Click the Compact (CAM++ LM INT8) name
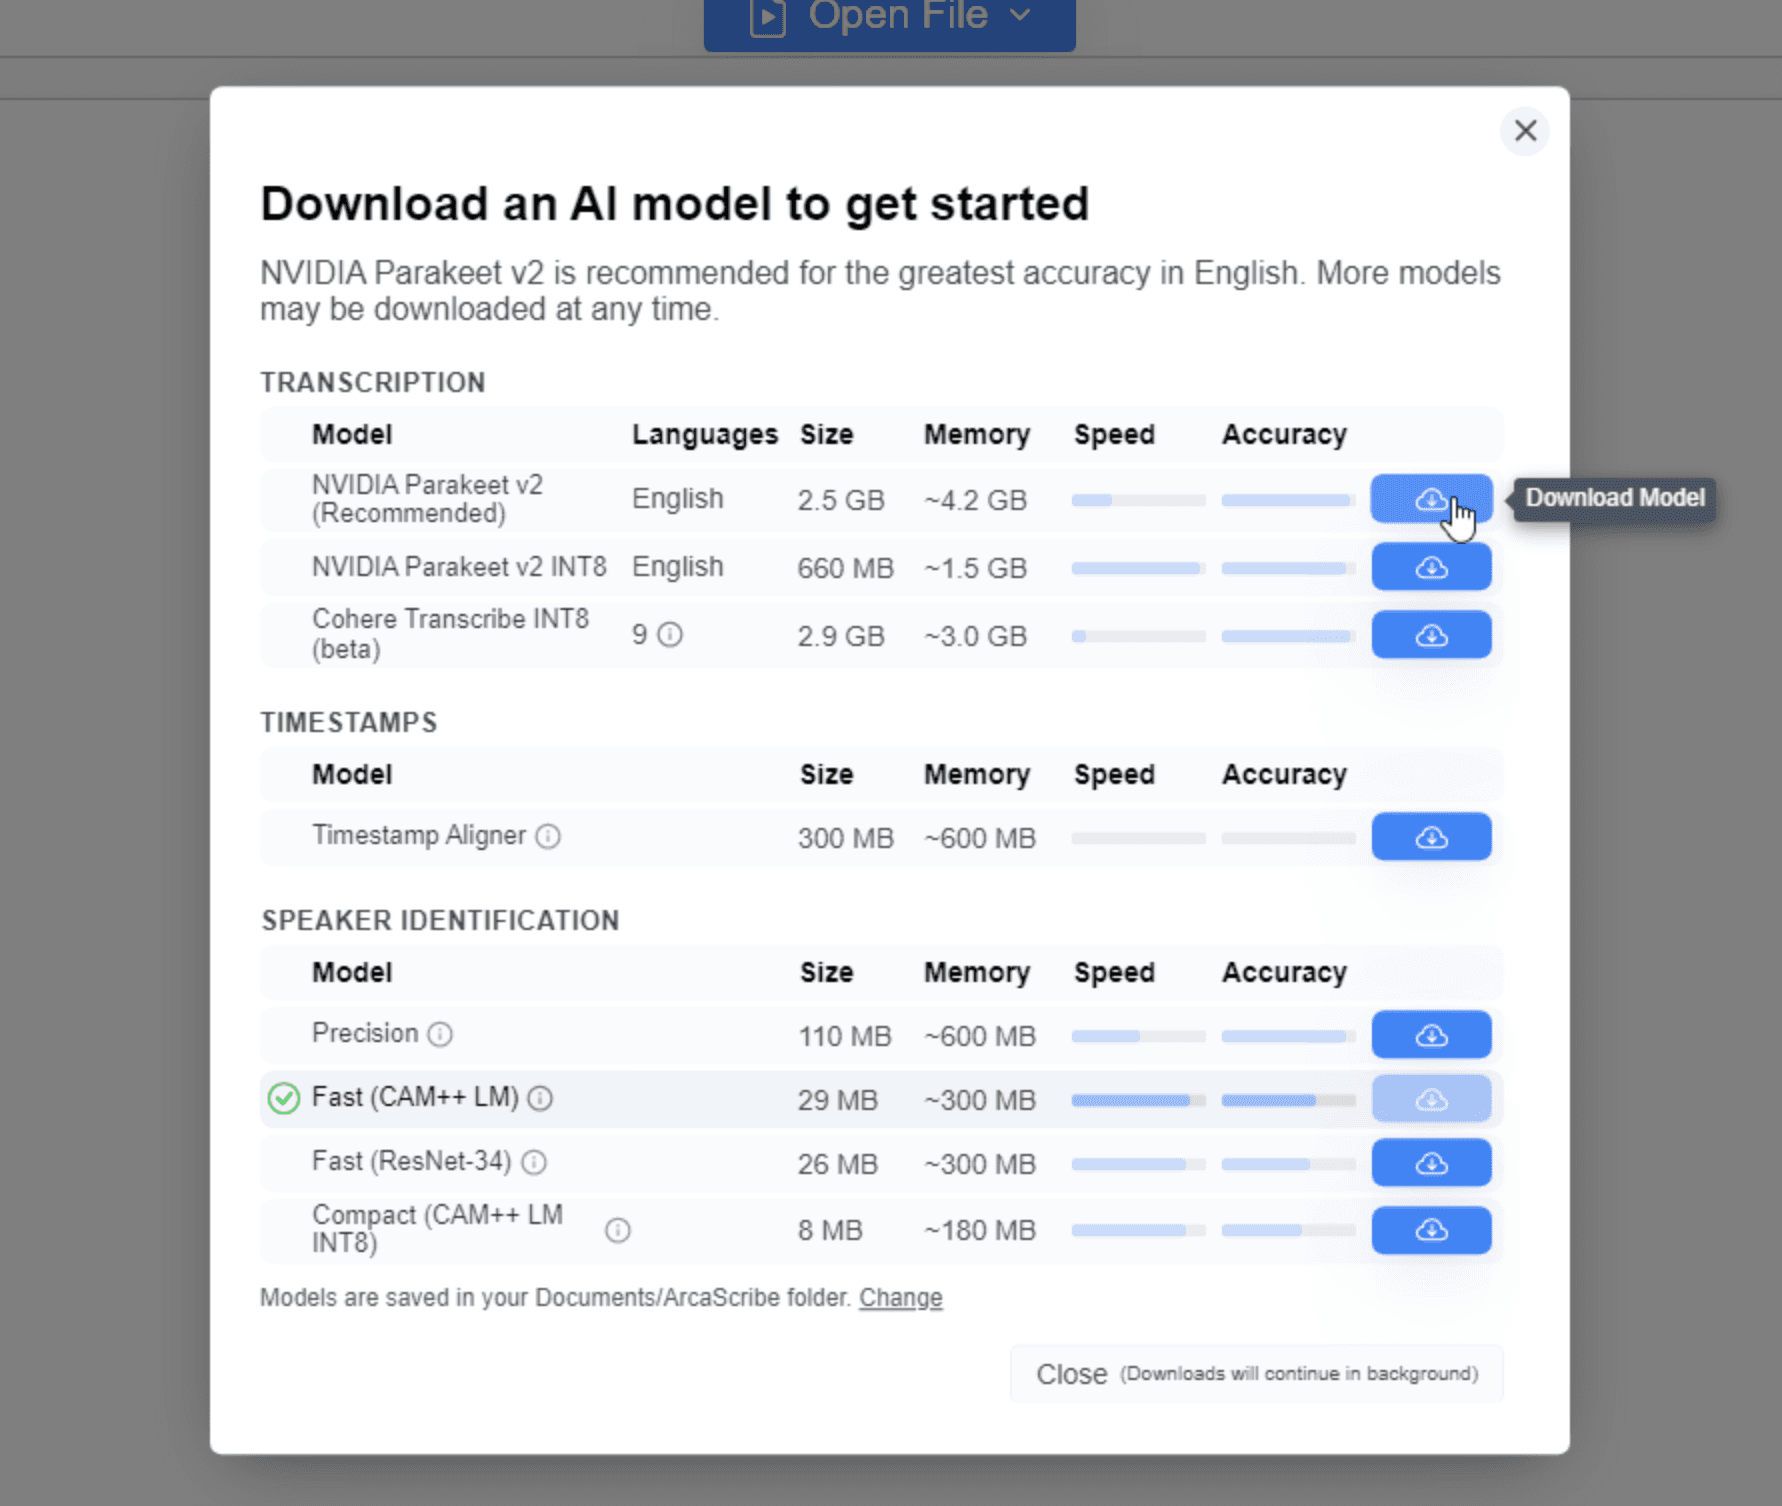The image size is (1782, 1506). pyautogui.click(x=437, y=1229)
